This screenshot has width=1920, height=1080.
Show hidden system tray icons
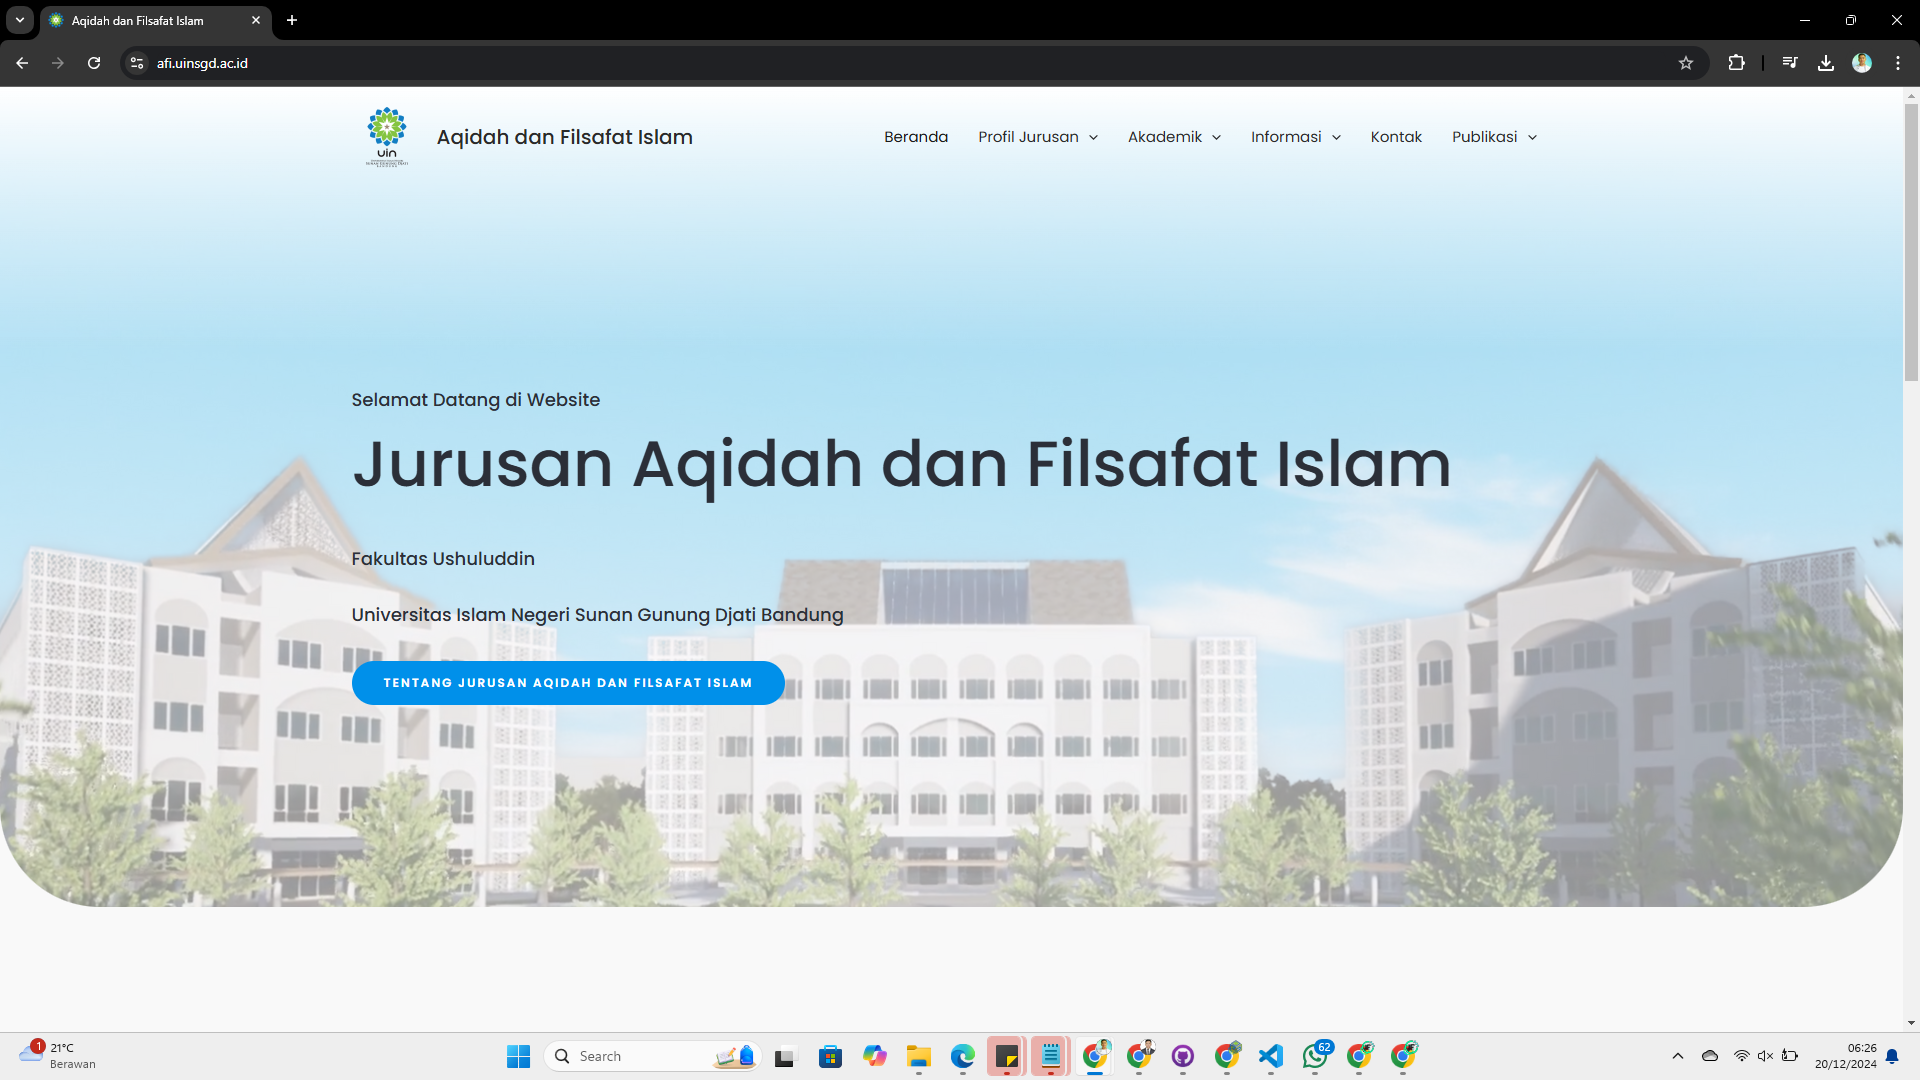(1678, 1056)
